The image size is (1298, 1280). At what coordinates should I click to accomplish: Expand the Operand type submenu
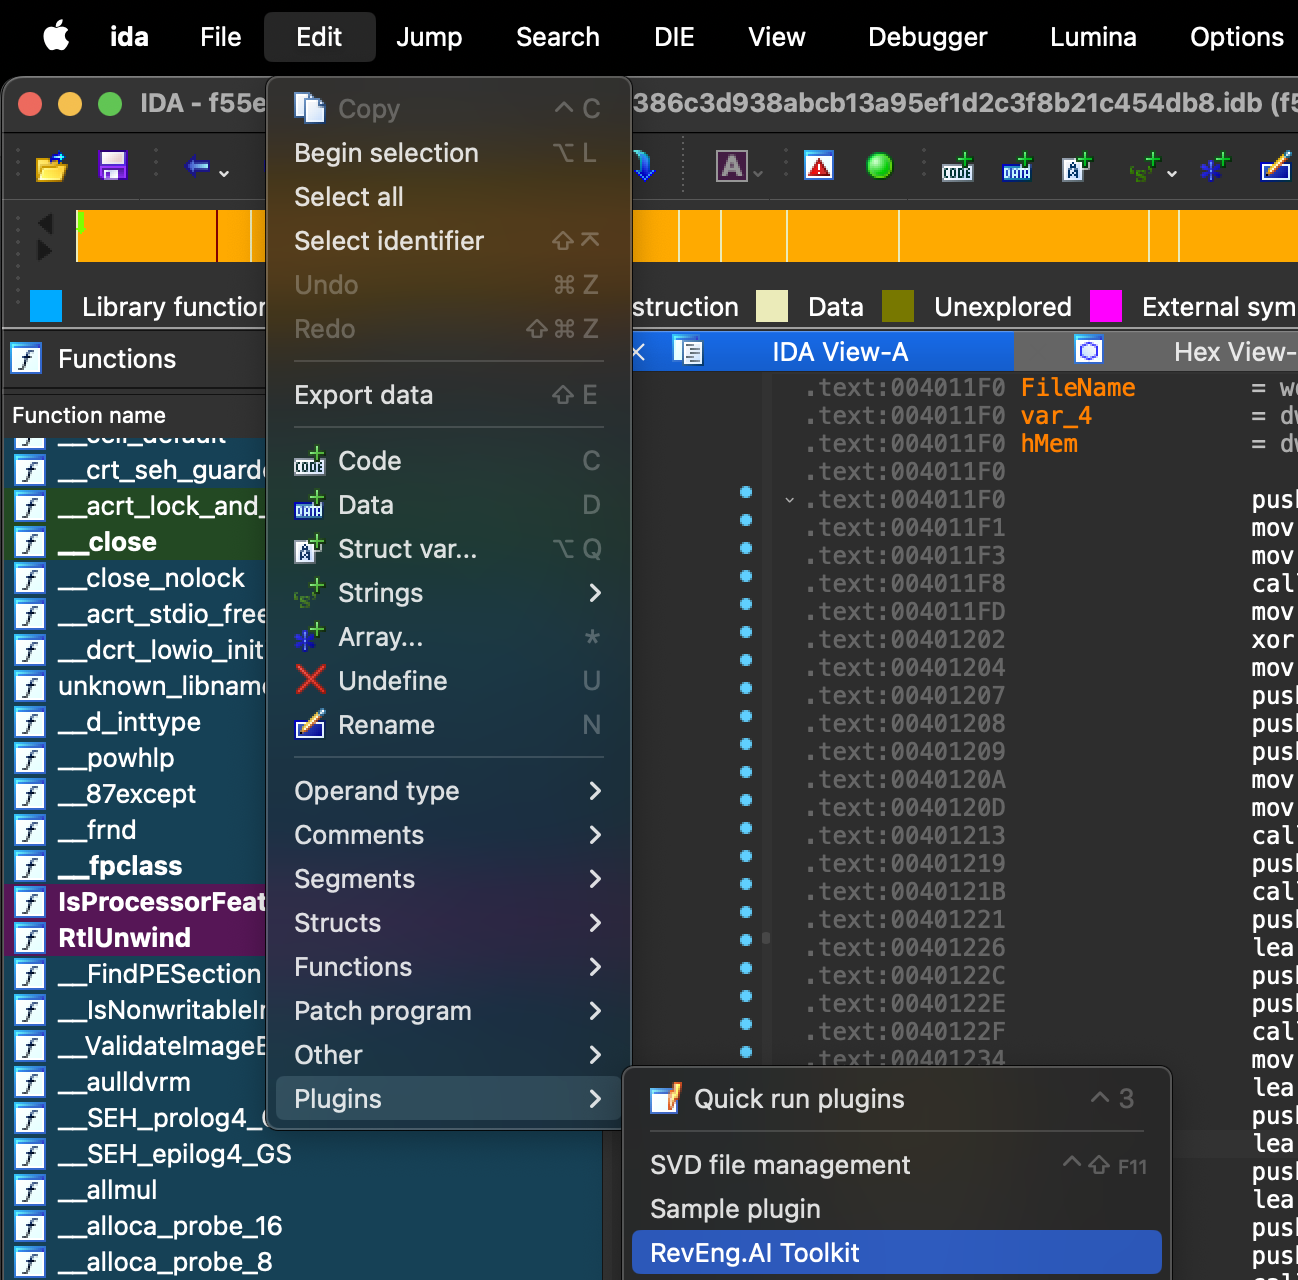(x=449, y=791)
